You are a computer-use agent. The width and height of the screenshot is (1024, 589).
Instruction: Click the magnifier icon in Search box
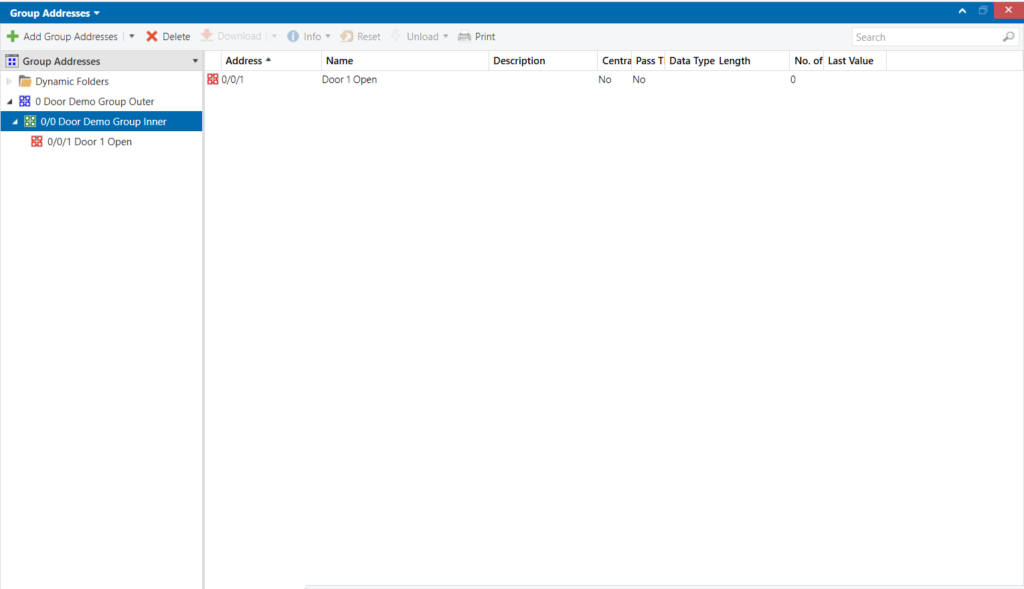(x=1008, y=37)
